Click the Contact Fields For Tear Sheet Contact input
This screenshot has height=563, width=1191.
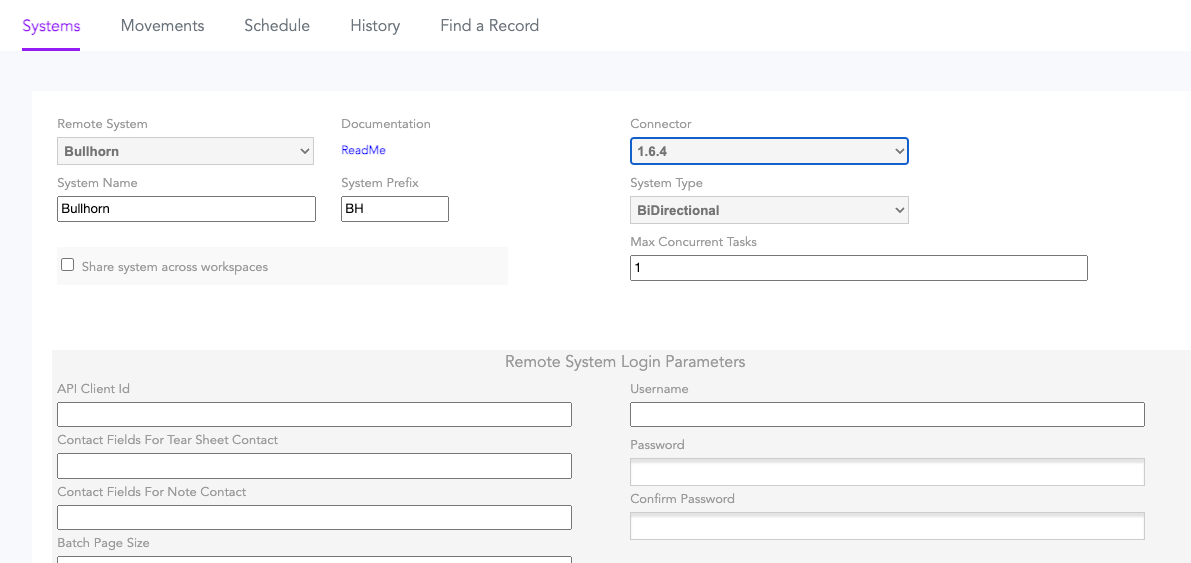[x=314, y=467]
